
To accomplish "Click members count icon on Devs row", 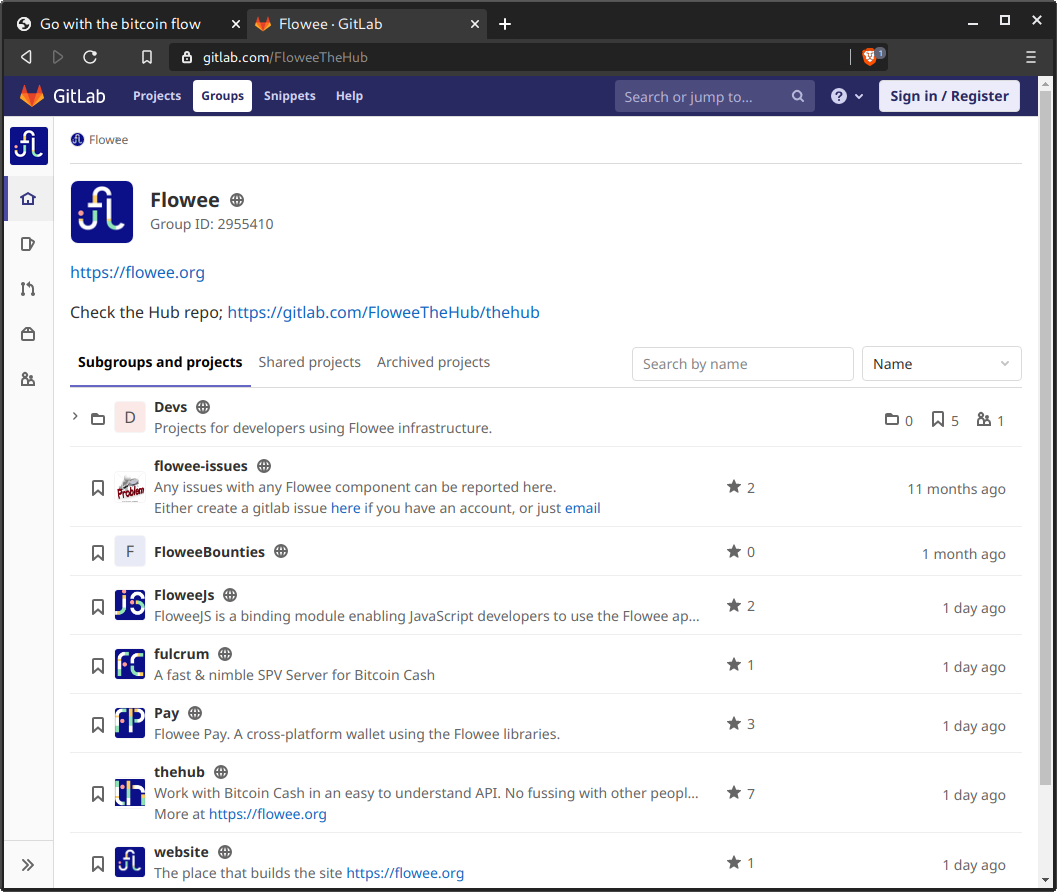I will point(984,420).
